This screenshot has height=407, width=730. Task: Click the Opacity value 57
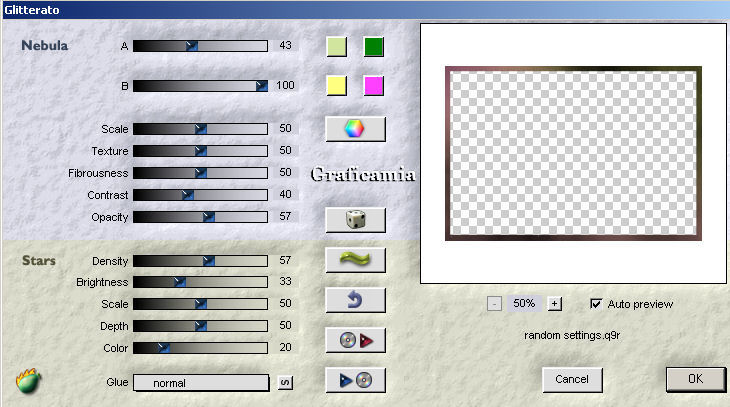click(285, 216)
